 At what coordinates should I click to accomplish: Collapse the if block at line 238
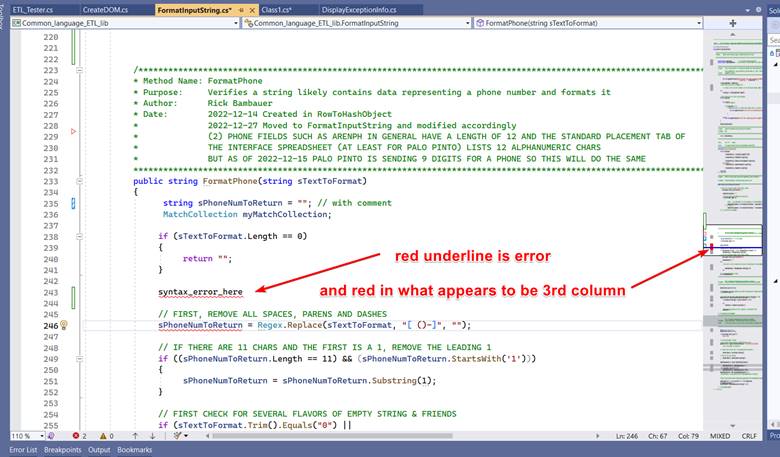coord(79,237)
